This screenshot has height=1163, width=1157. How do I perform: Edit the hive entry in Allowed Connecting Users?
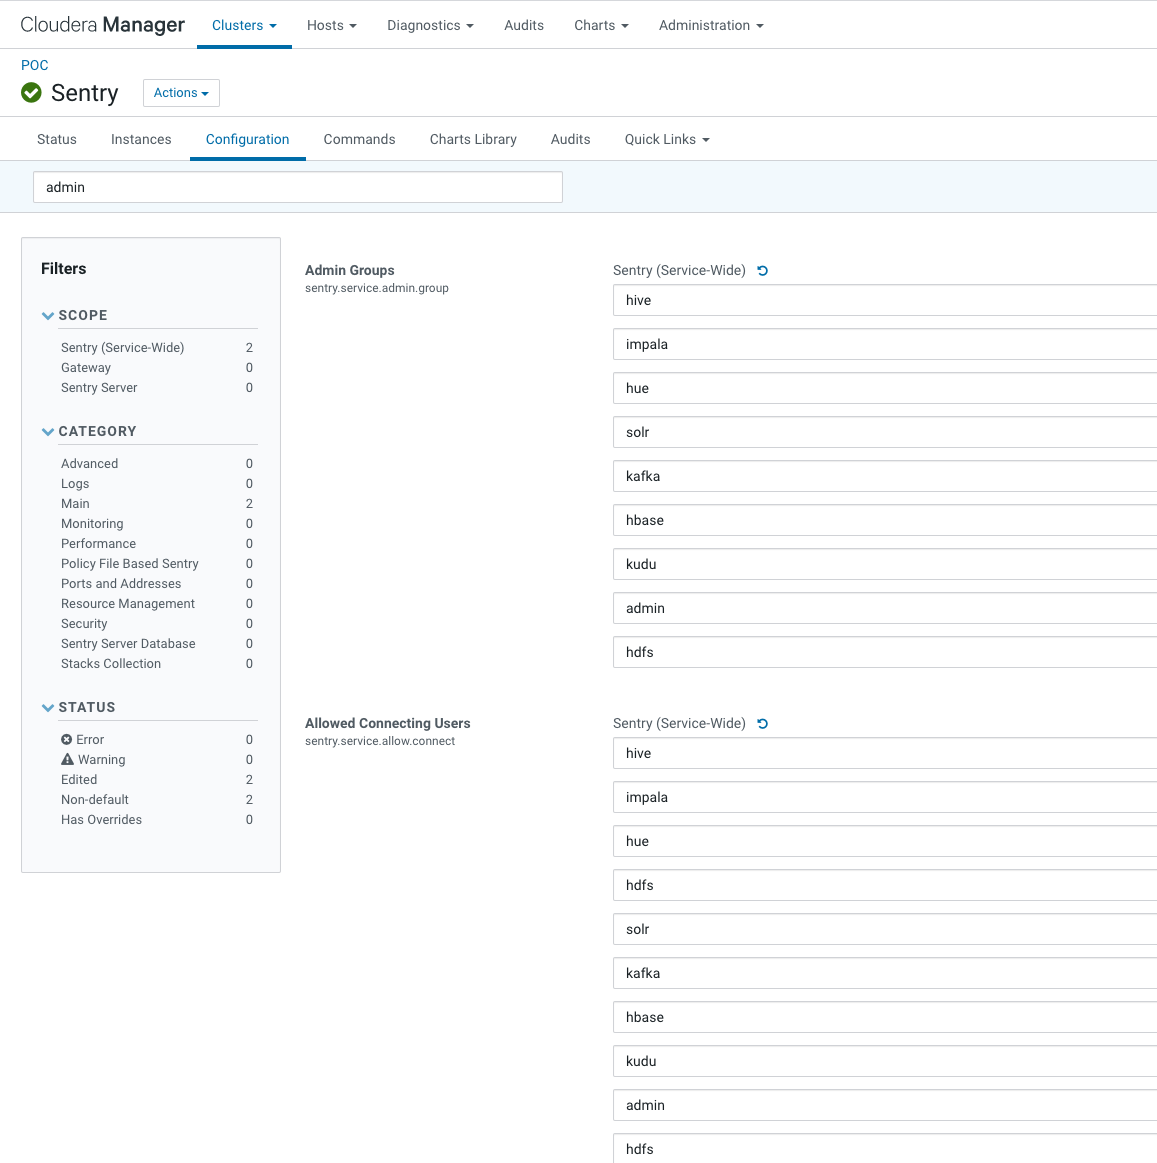[x=885, y=754]
